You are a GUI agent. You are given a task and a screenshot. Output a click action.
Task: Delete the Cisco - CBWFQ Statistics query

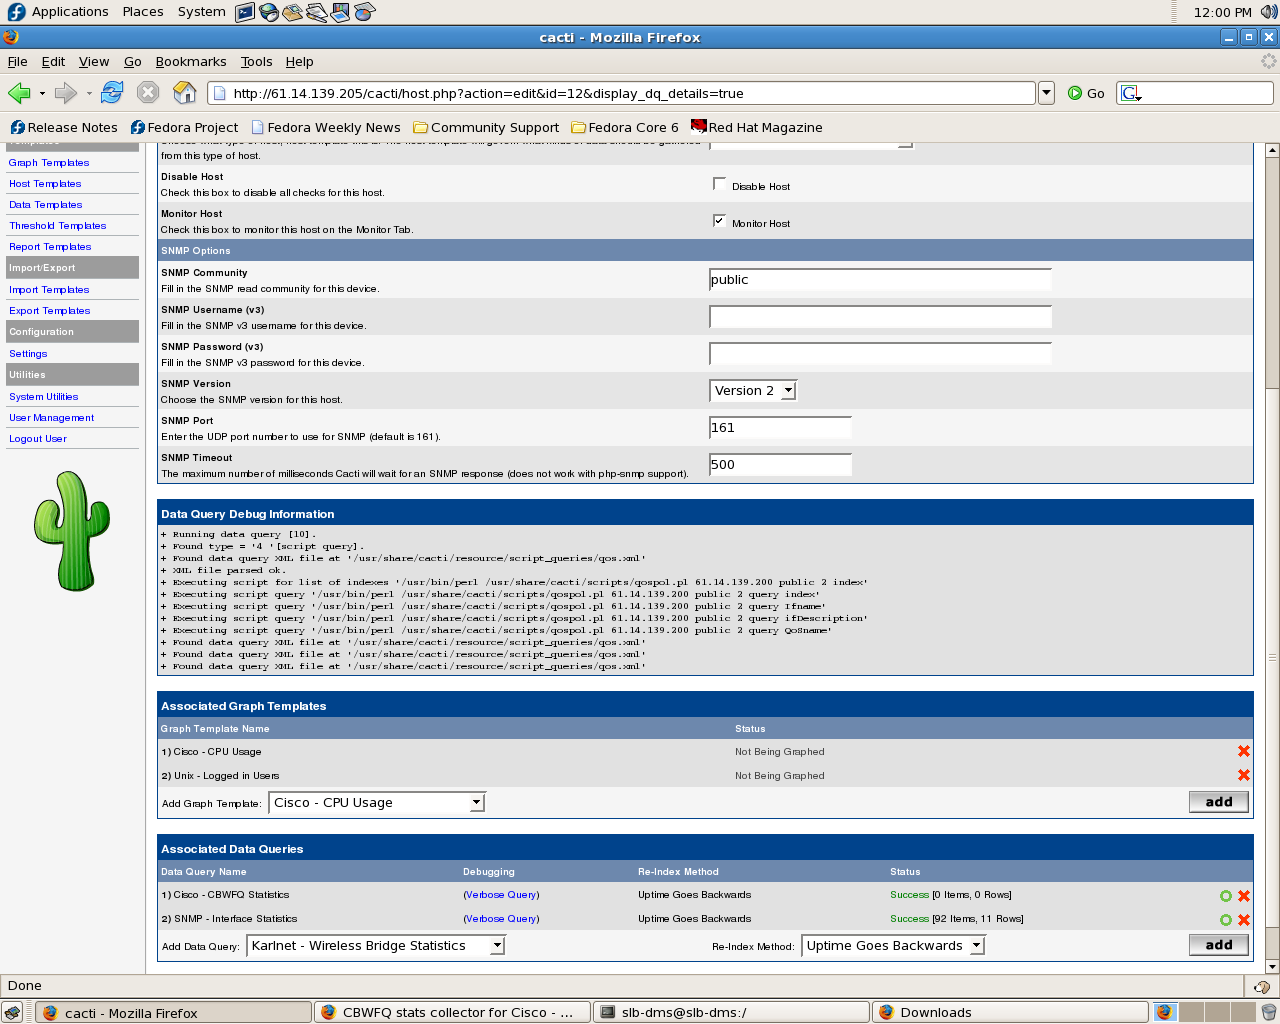(1244, 896)
